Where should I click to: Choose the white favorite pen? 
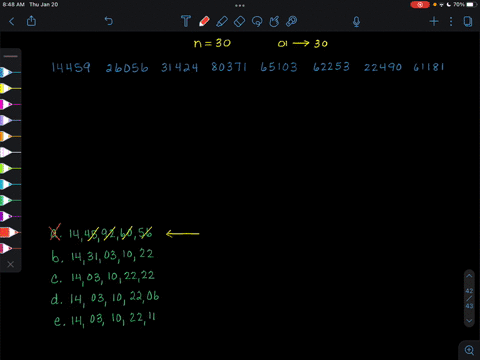10,152
